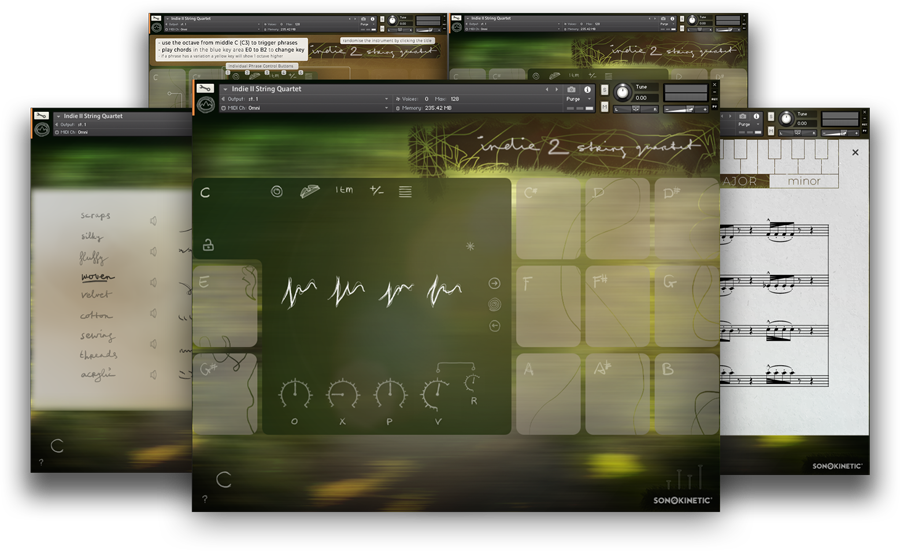This screenshot has width=900, height=551.
Task: Open the Purge dropdown in front window
Action: pyautogui.click(x=579, y=99)
